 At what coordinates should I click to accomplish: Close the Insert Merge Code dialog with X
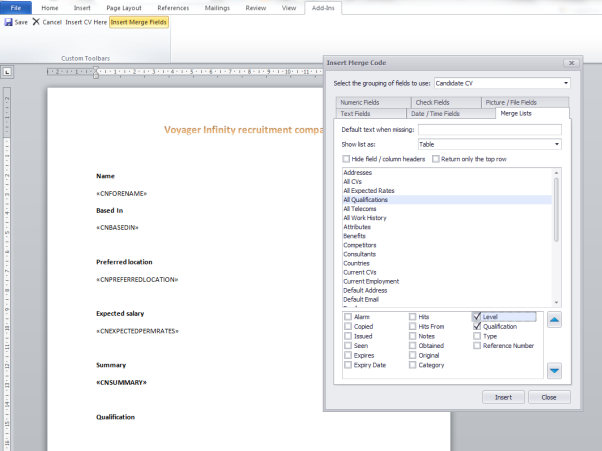[x=570, y=62]
